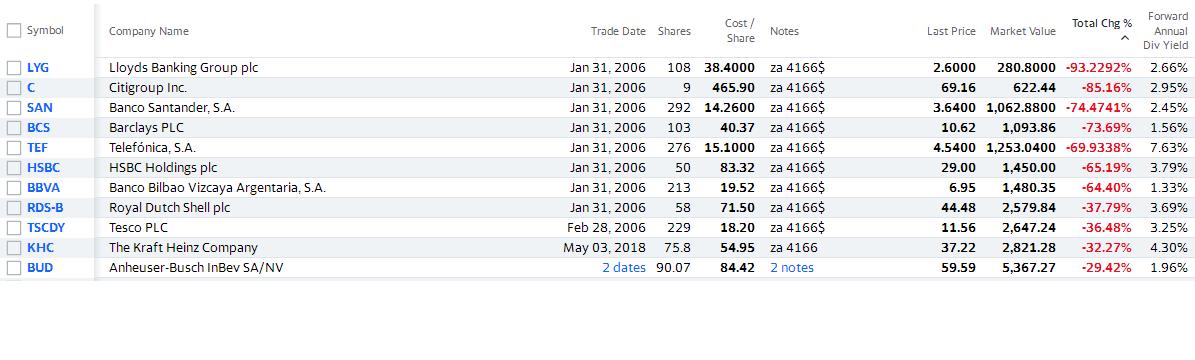Click Anheuser-Busch InBev SA/NV name

pos(197,268)
